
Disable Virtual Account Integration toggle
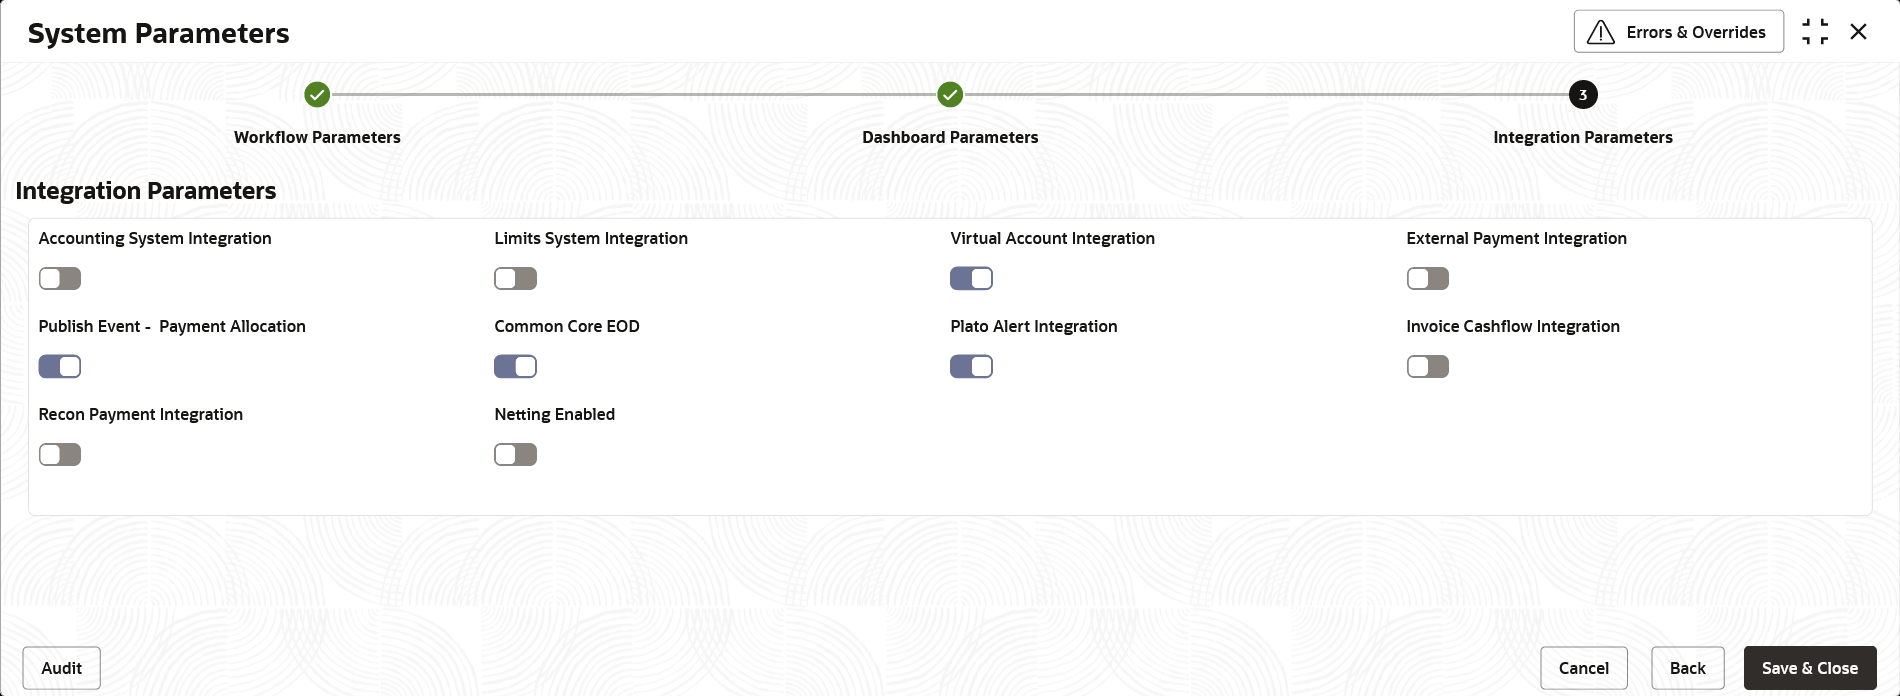[x=972, y=279]
